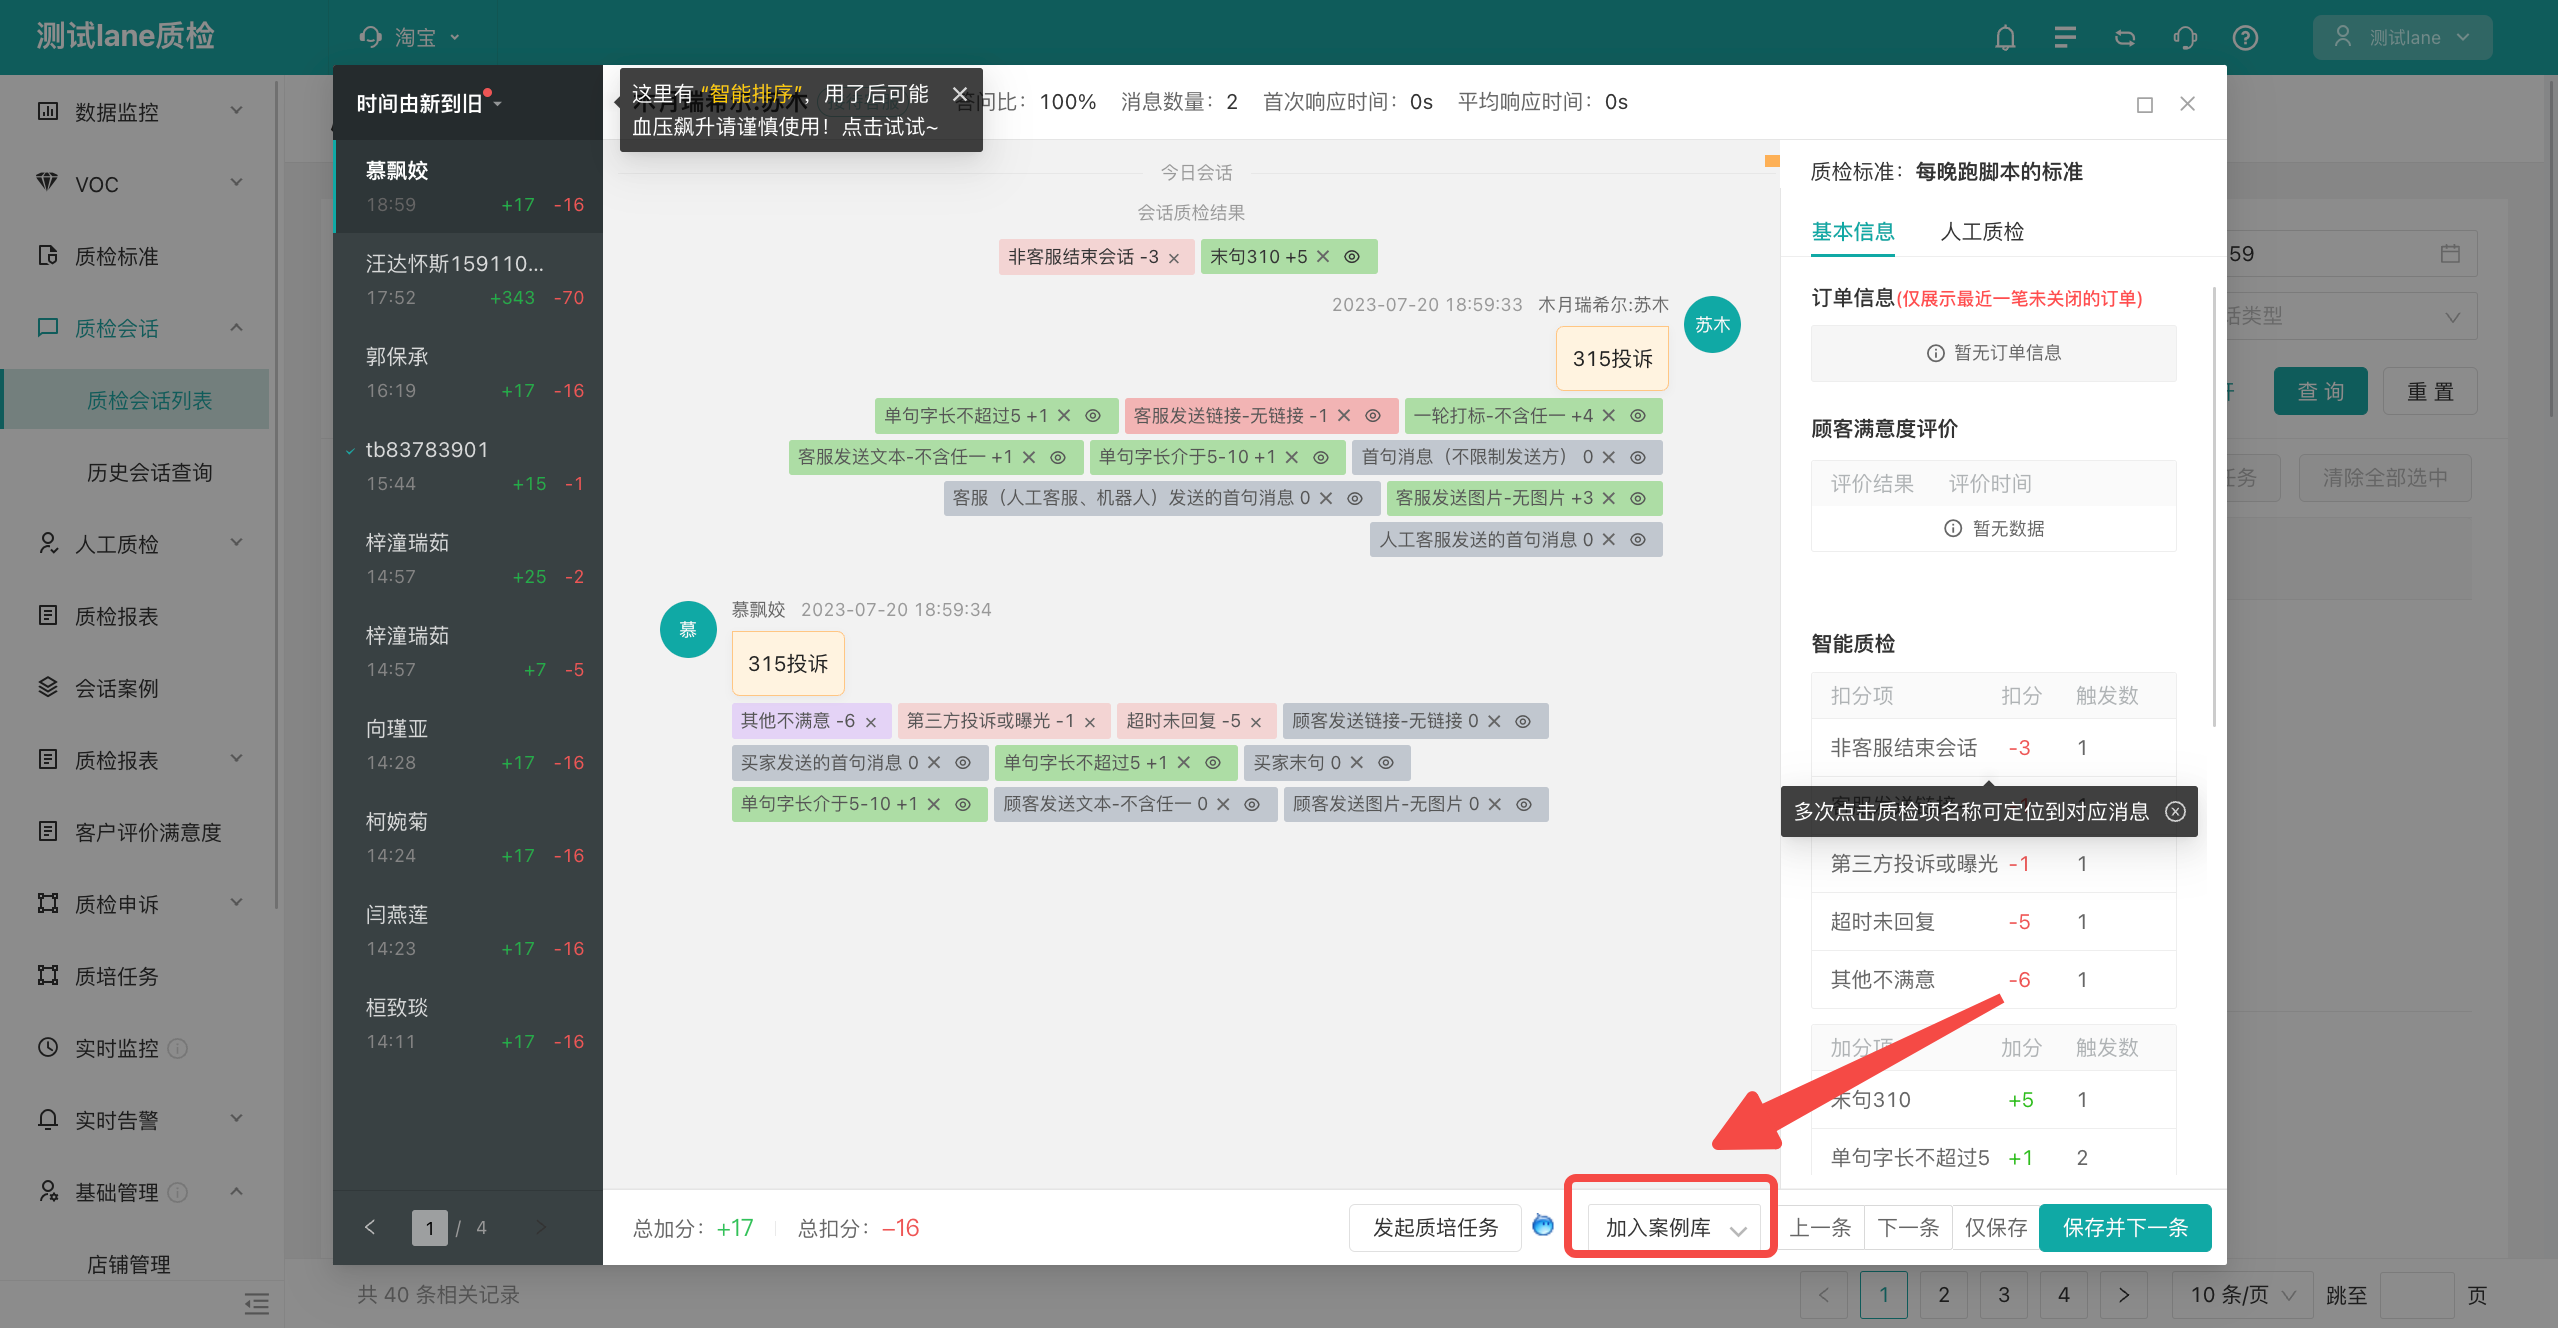The height and width of the screenshot is (1328, 2558).
Task: Open the notification bell icon
Action: 2005,38
